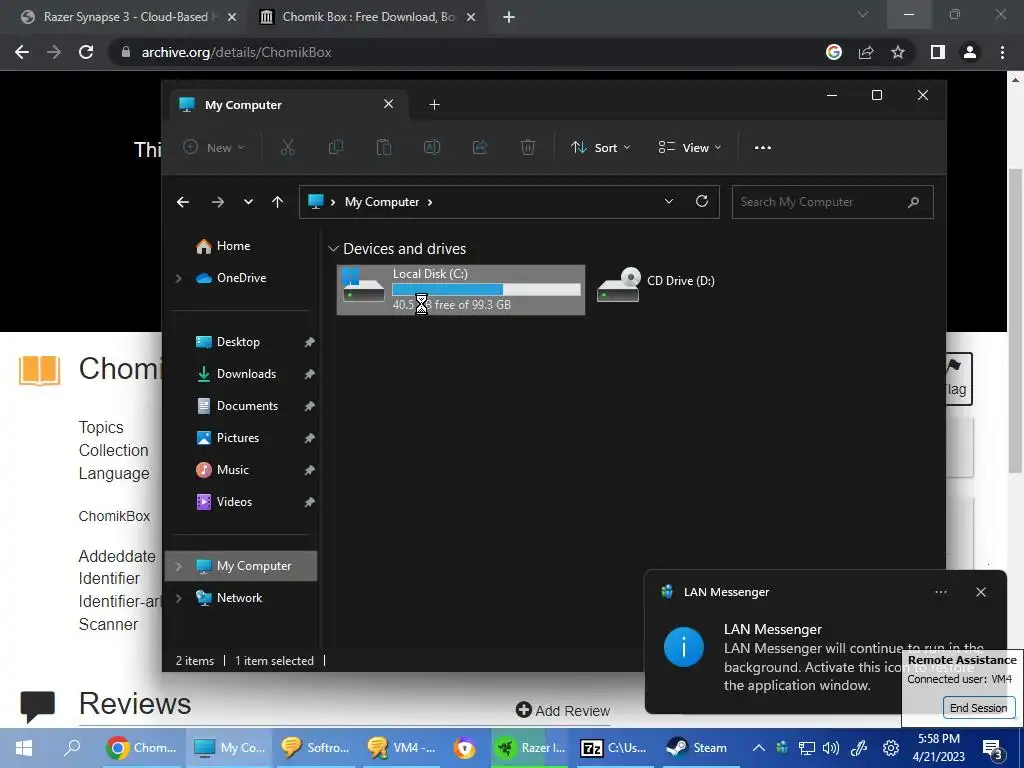
Task: Open Razer taskbar application
Action: click(530, 748)
